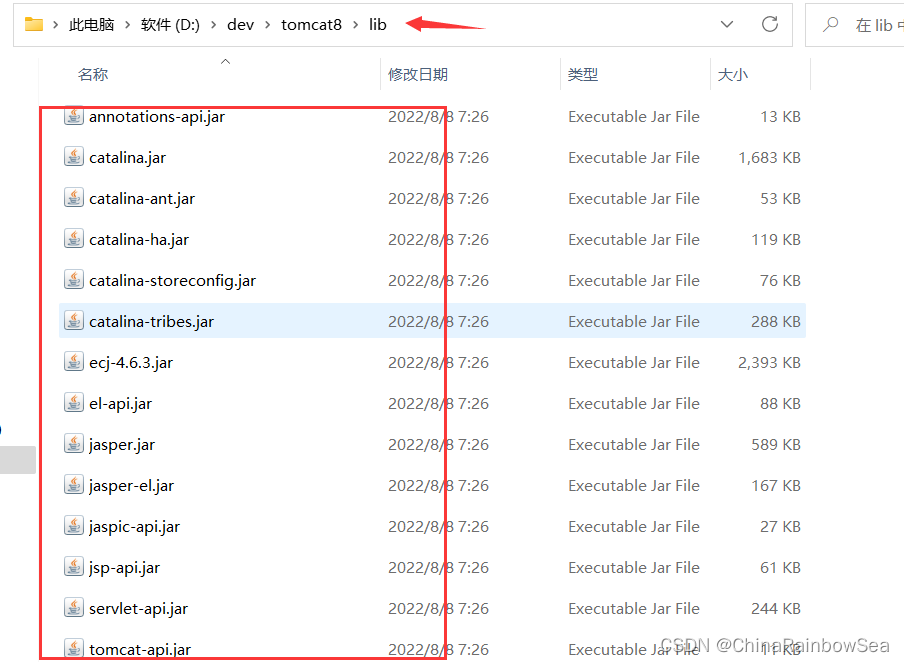Image resolution: width=904 pixels, height=662 pixels.
Task: Select jsp-api.jar file name
Action: (125, 567)
